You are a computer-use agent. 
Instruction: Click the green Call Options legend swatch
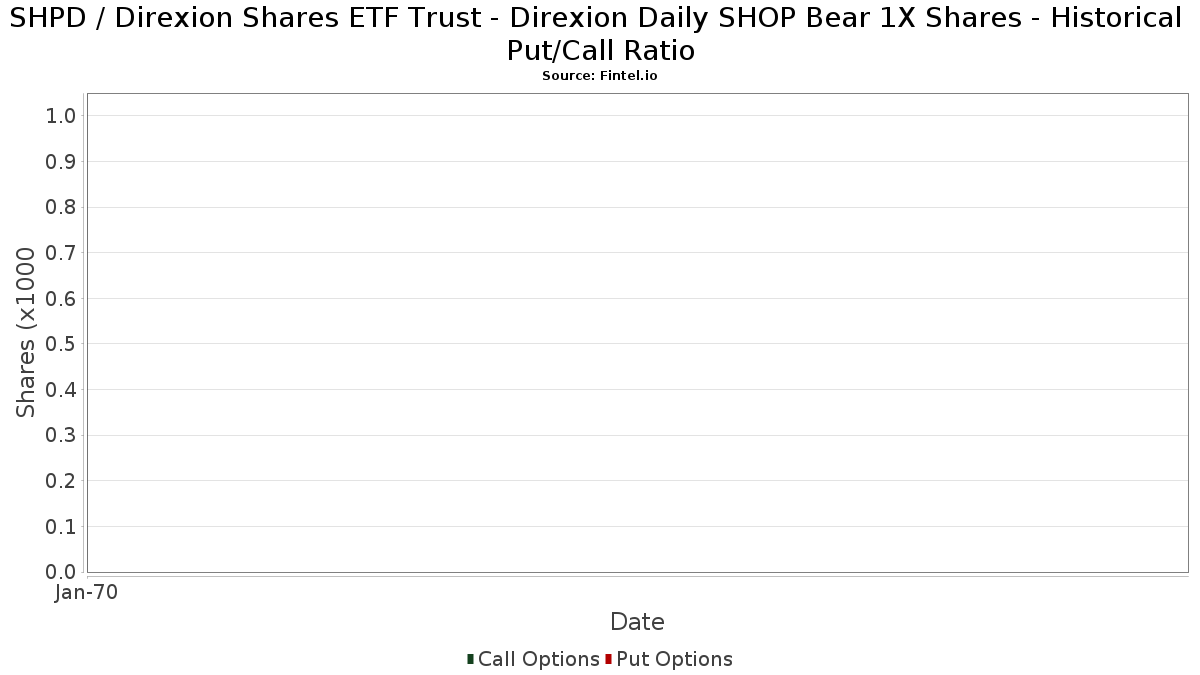coord(470,659)
